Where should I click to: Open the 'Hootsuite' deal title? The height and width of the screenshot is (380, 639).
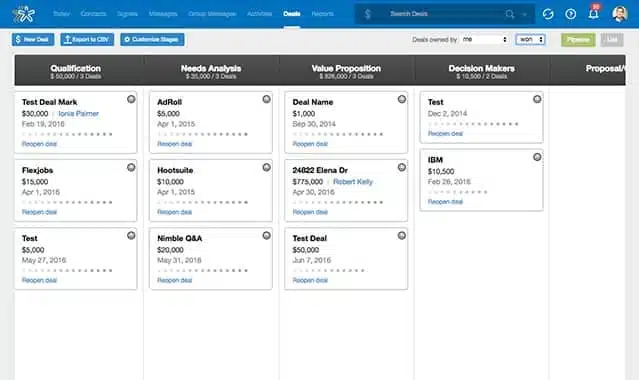pos(175,170)
